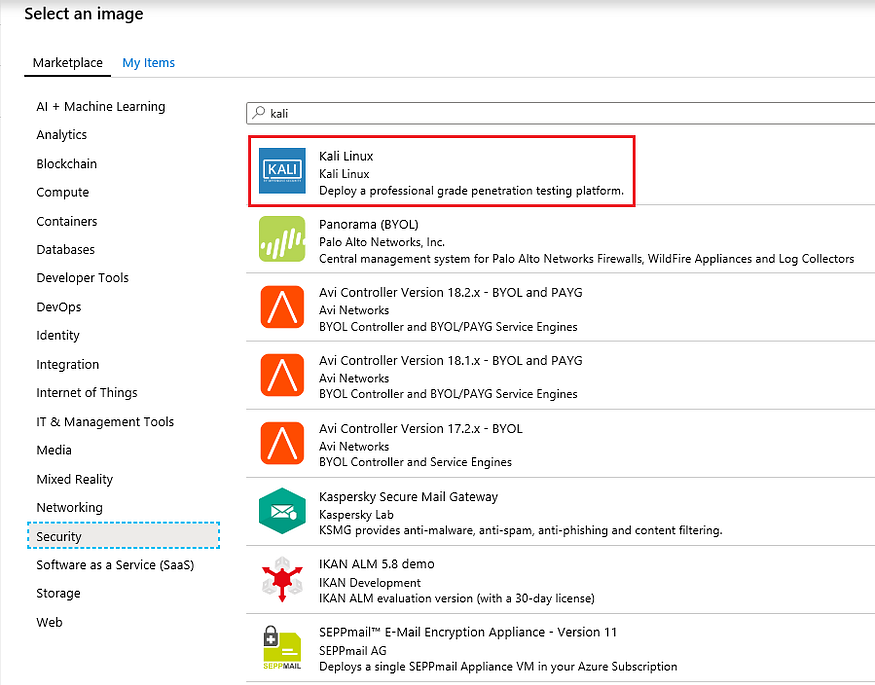The width and height of the screenshot is (875, 685).
Task: Open the Storage category
Action: click(x=58, y=593)
